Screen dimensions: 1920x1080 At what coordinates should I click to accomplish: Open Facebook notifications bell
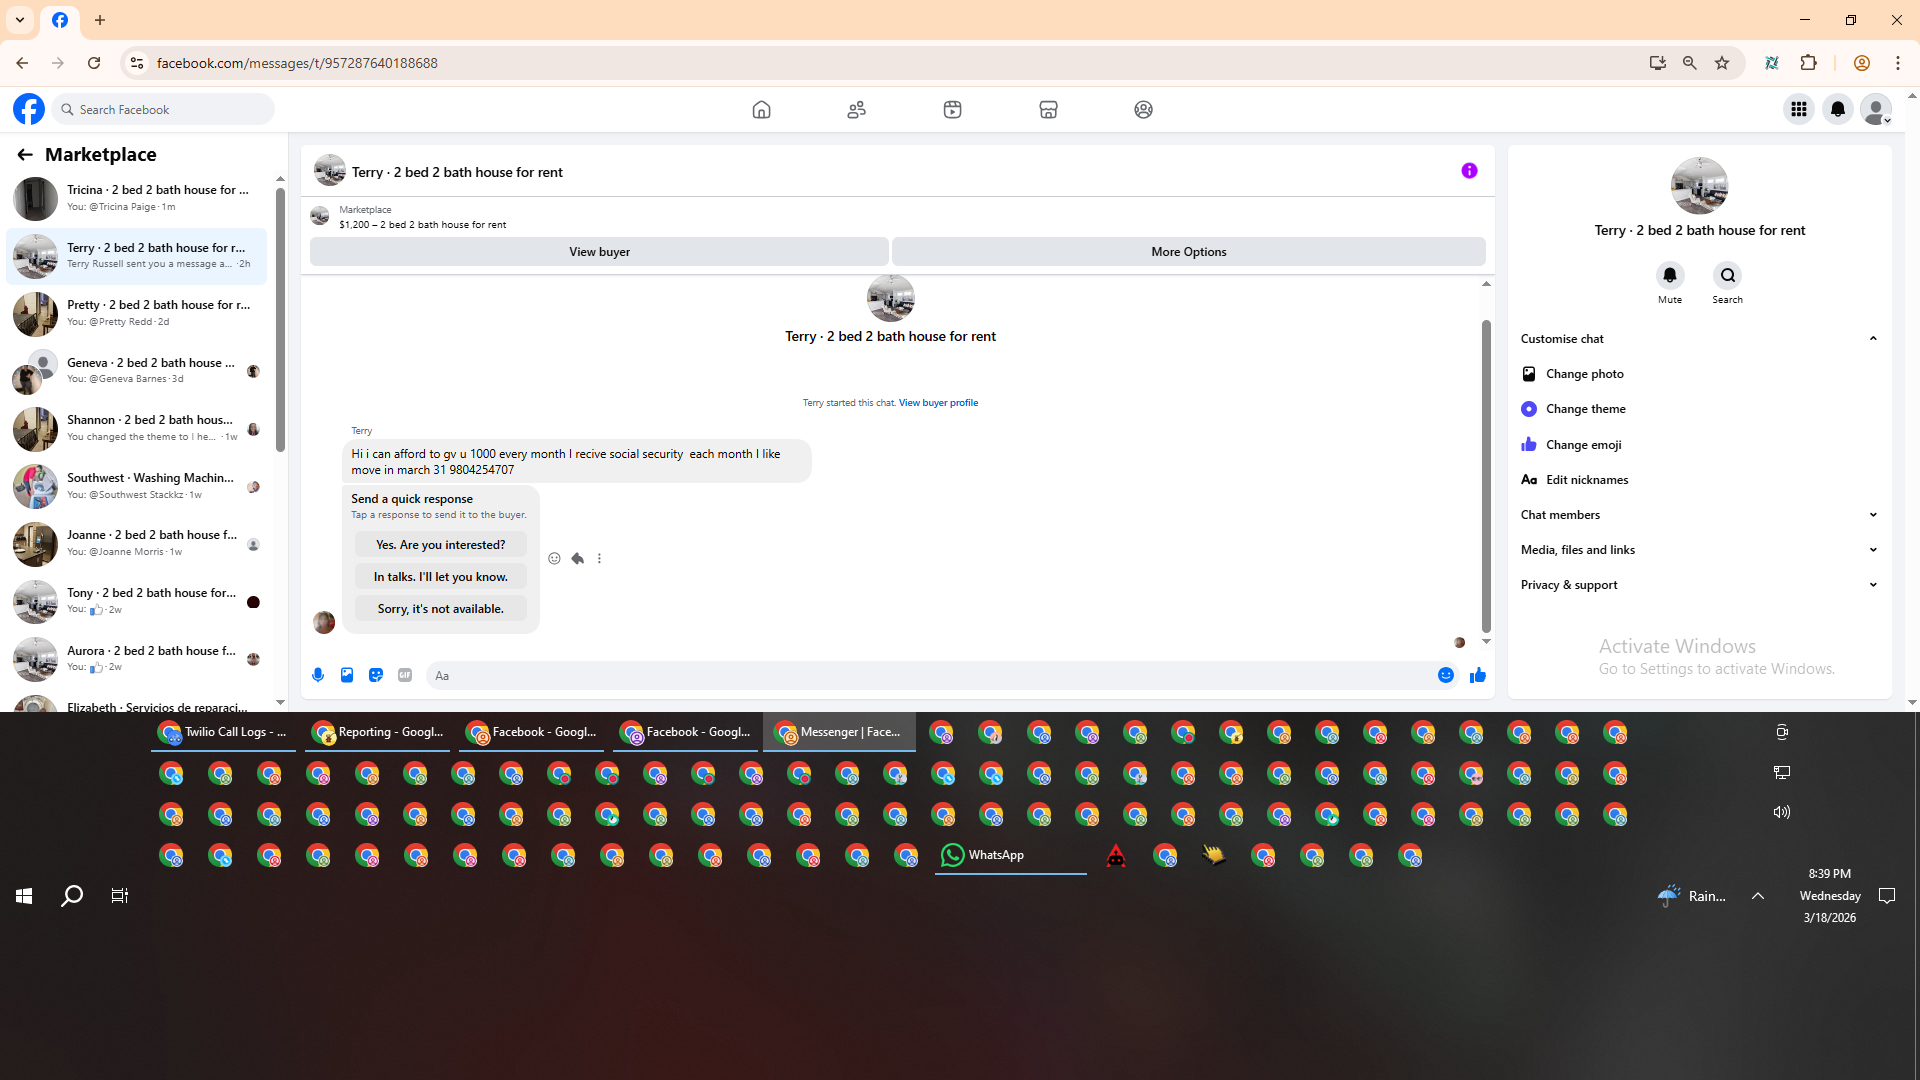[x=1838, y=110]
